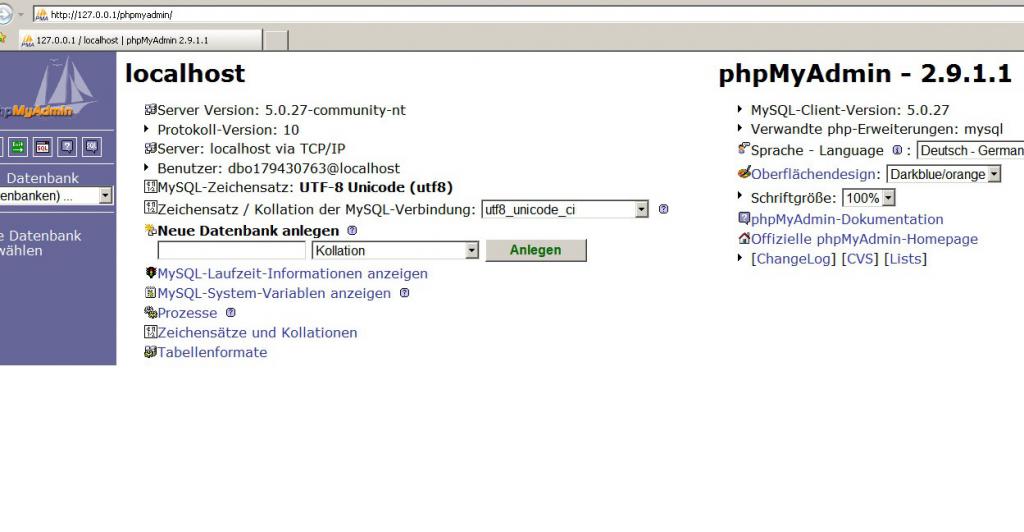
Task: Click the house icon for official homepage
Action: click(744, 238)
